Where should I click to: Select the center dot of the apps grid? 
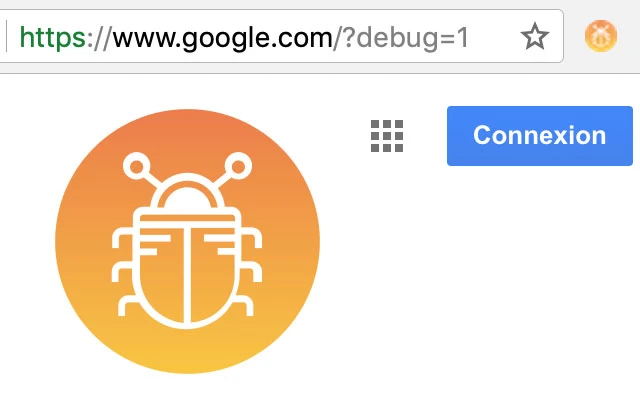[387, 136]
